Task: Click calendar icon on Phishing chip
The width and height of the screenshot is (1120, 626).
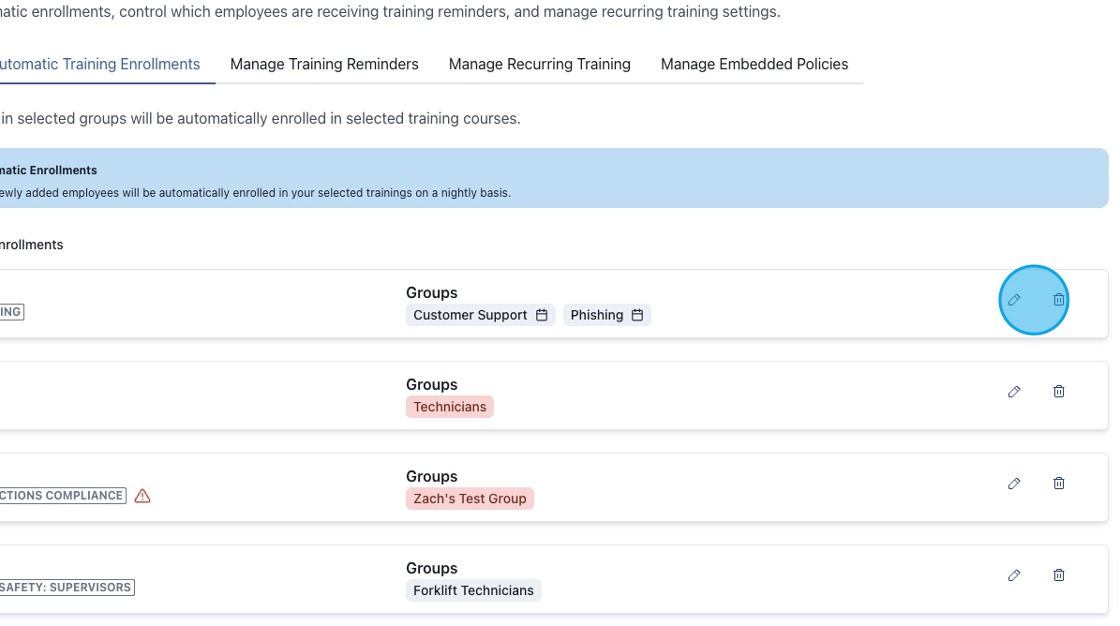Action: [x=637, y=315]
